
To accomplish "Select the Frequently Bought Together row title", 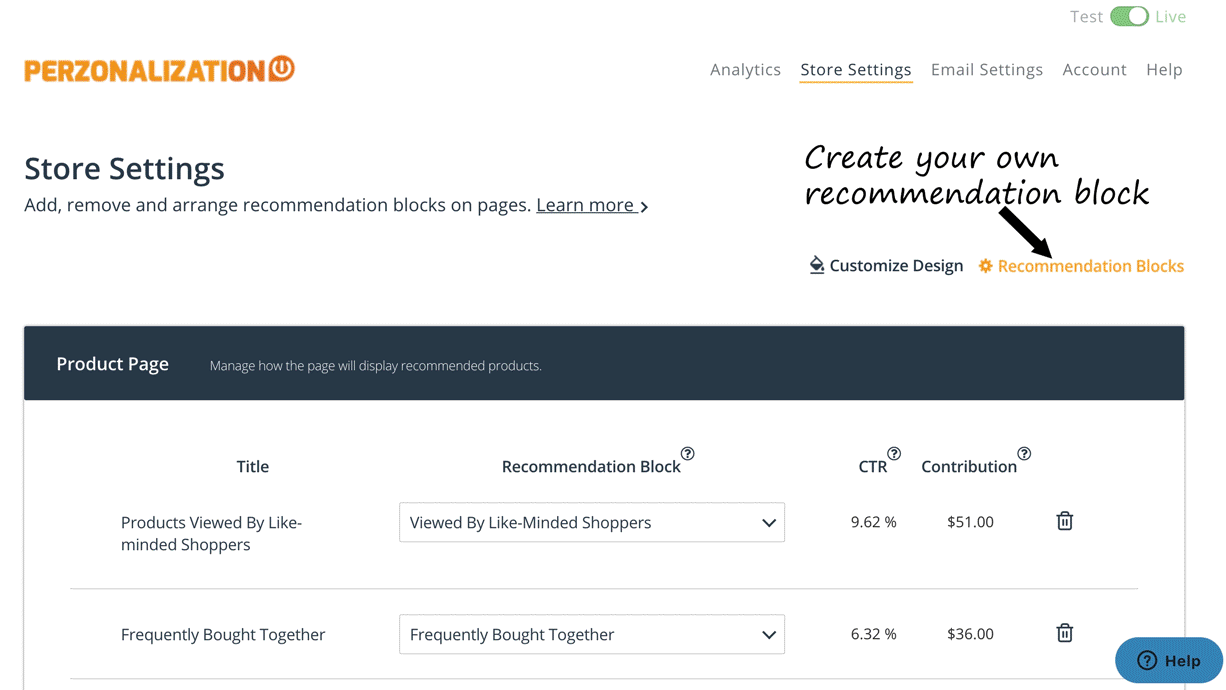I will click(x=223, y=634).
